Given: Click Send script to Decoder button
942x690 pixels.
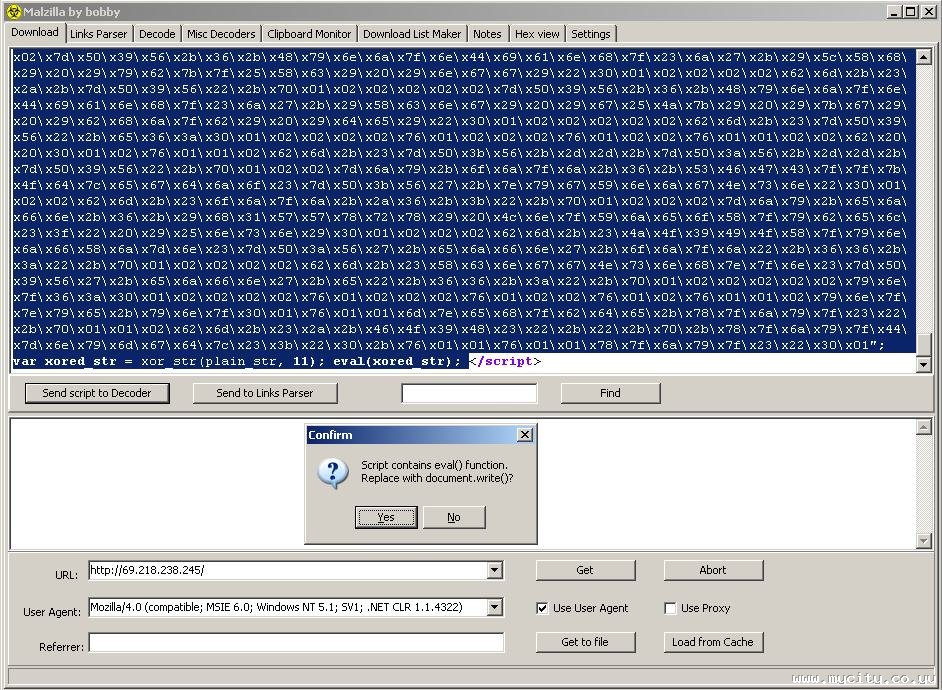Looking at the screenshot, I should [x=97, y=393].
